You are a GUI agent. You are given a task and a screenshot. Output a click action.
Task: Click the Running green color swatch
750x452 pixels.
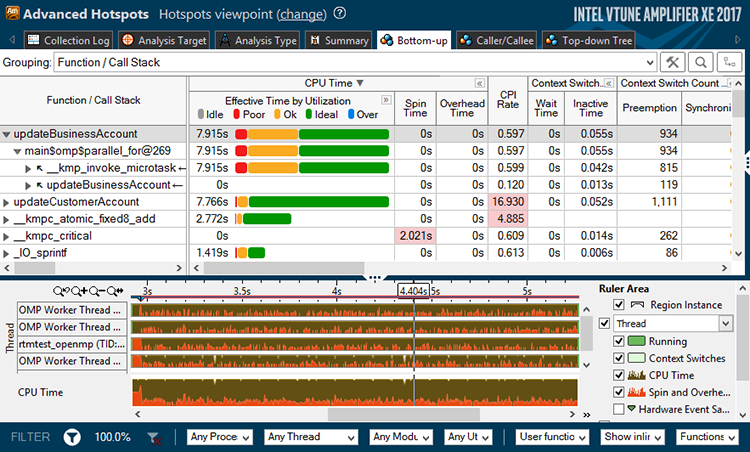click(636, 341)
